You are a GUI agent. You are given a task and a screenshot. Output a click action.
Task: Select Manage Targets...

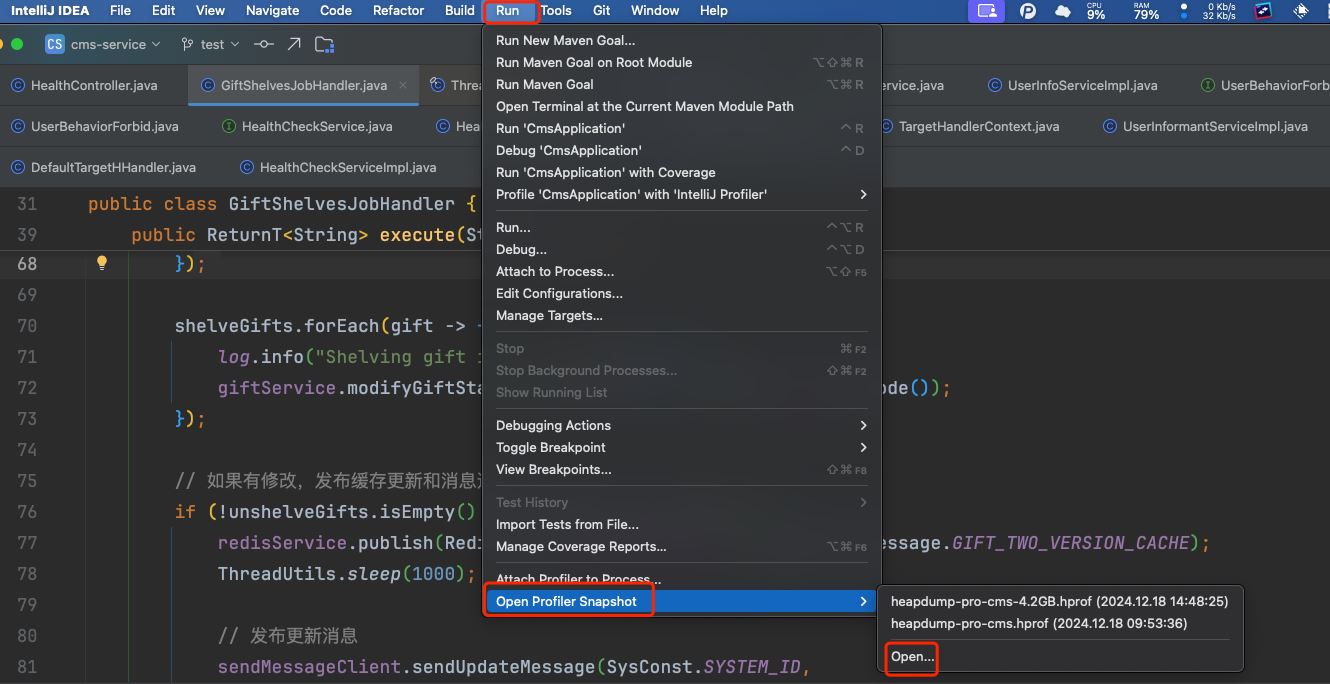point(682,315)
